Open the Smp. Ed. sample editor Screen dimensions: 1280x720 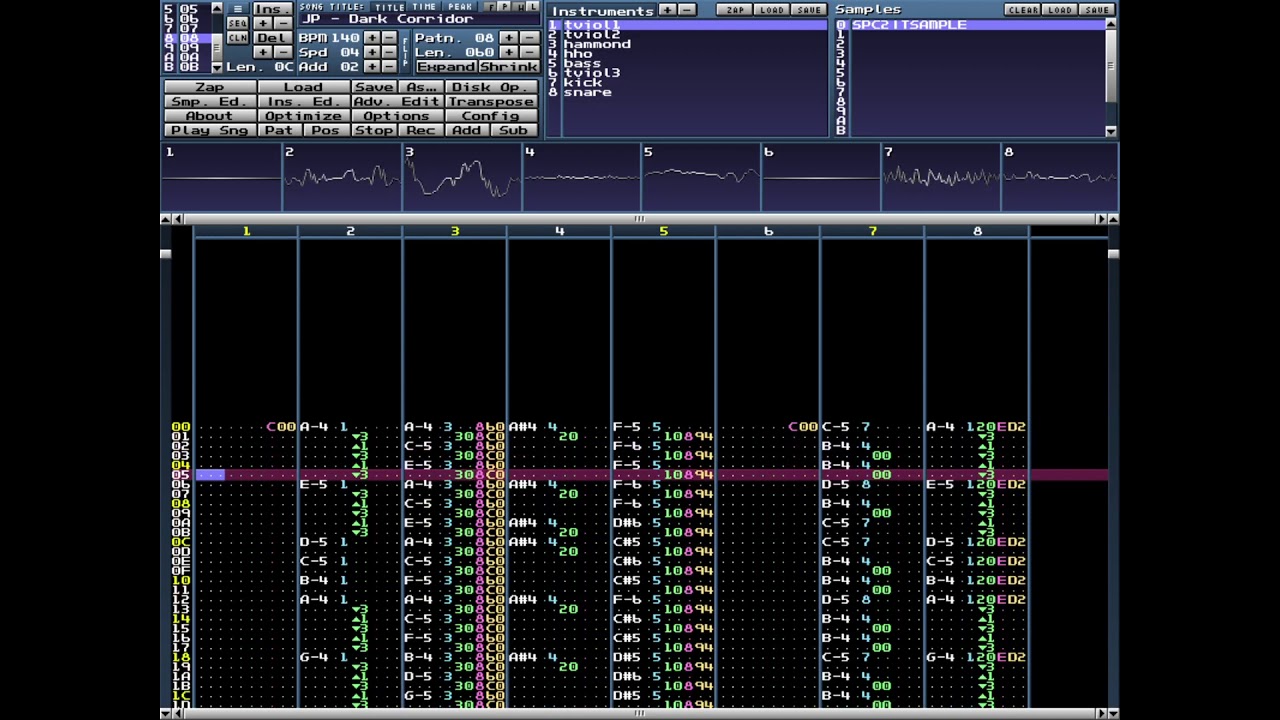pyautogui.click(x=209, y=102)
